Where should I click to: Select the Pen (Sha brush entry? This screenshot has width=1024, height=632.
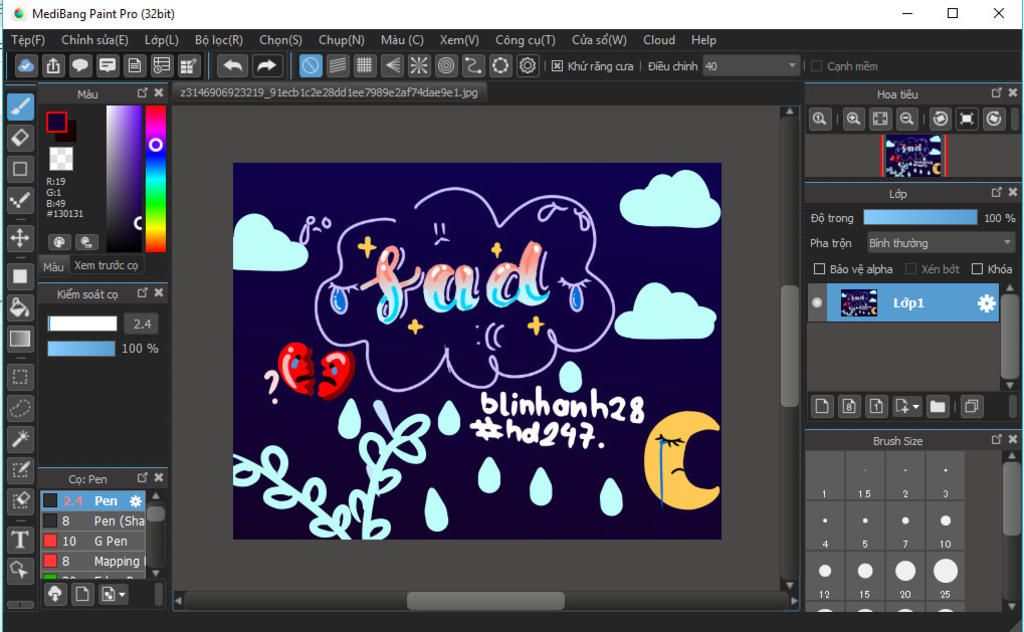93,520
